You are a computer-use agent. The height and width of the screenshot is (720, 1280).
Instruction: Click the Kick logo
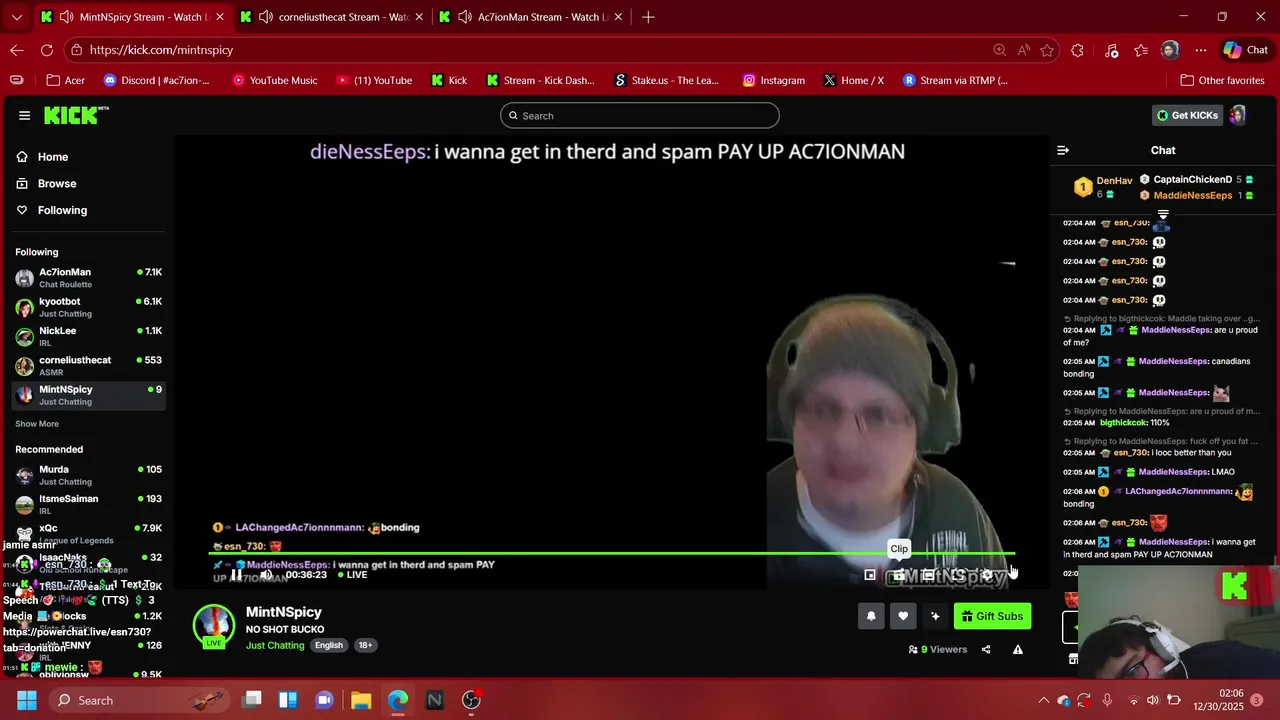(76, 115)
